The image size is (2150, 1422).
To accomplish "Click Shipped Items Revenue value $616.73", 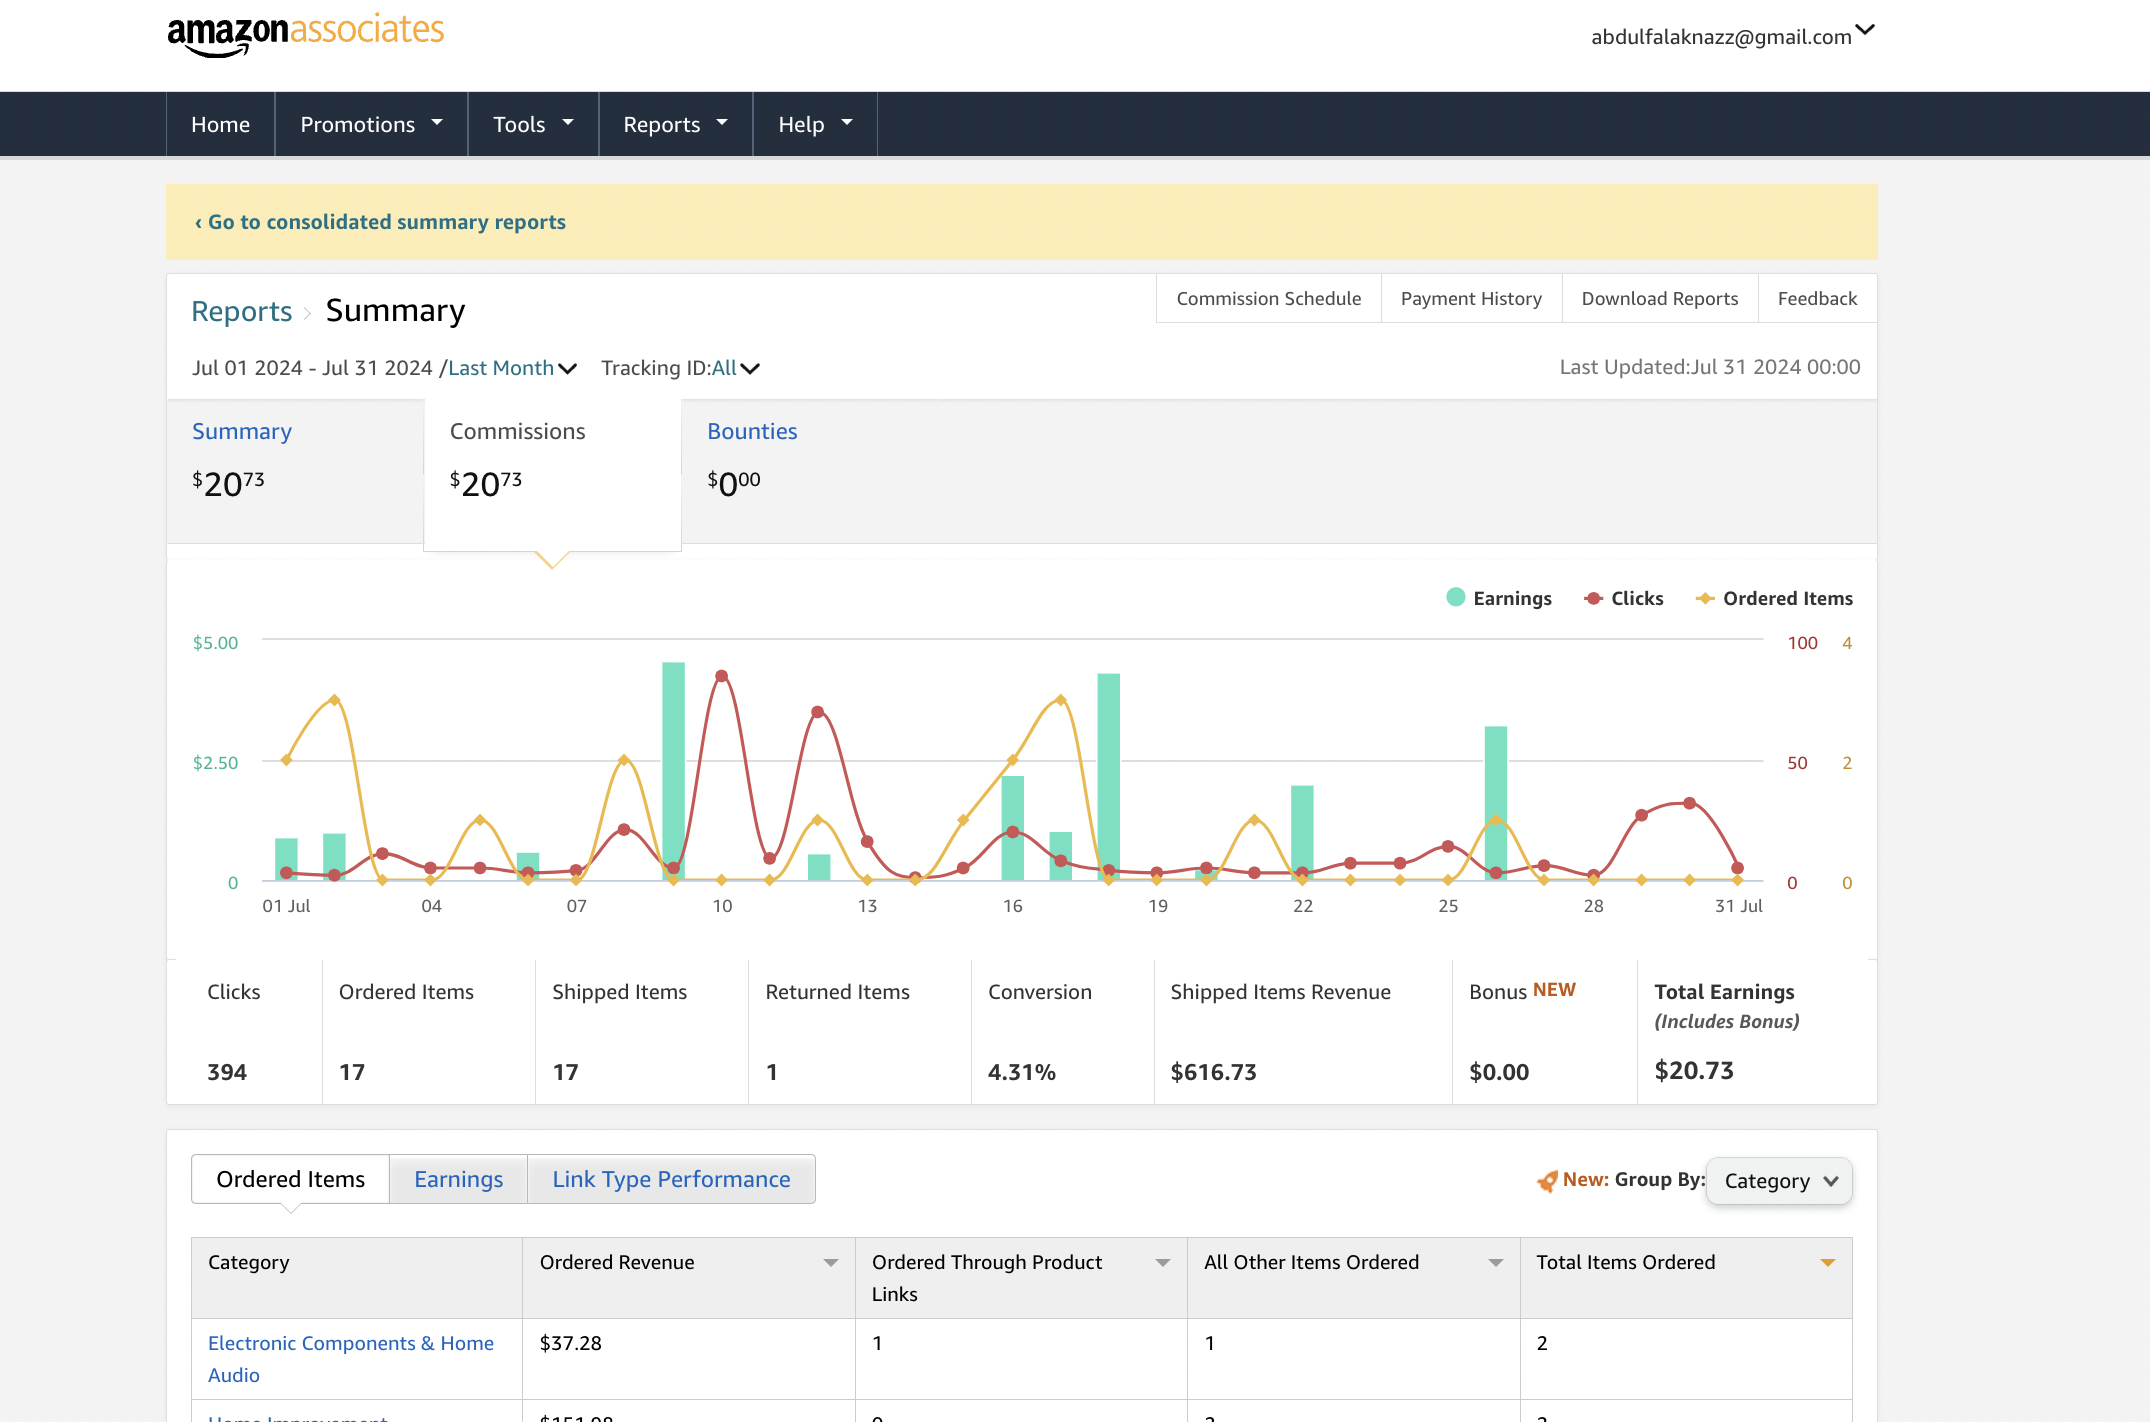I will click(x=1213, y=1072).
